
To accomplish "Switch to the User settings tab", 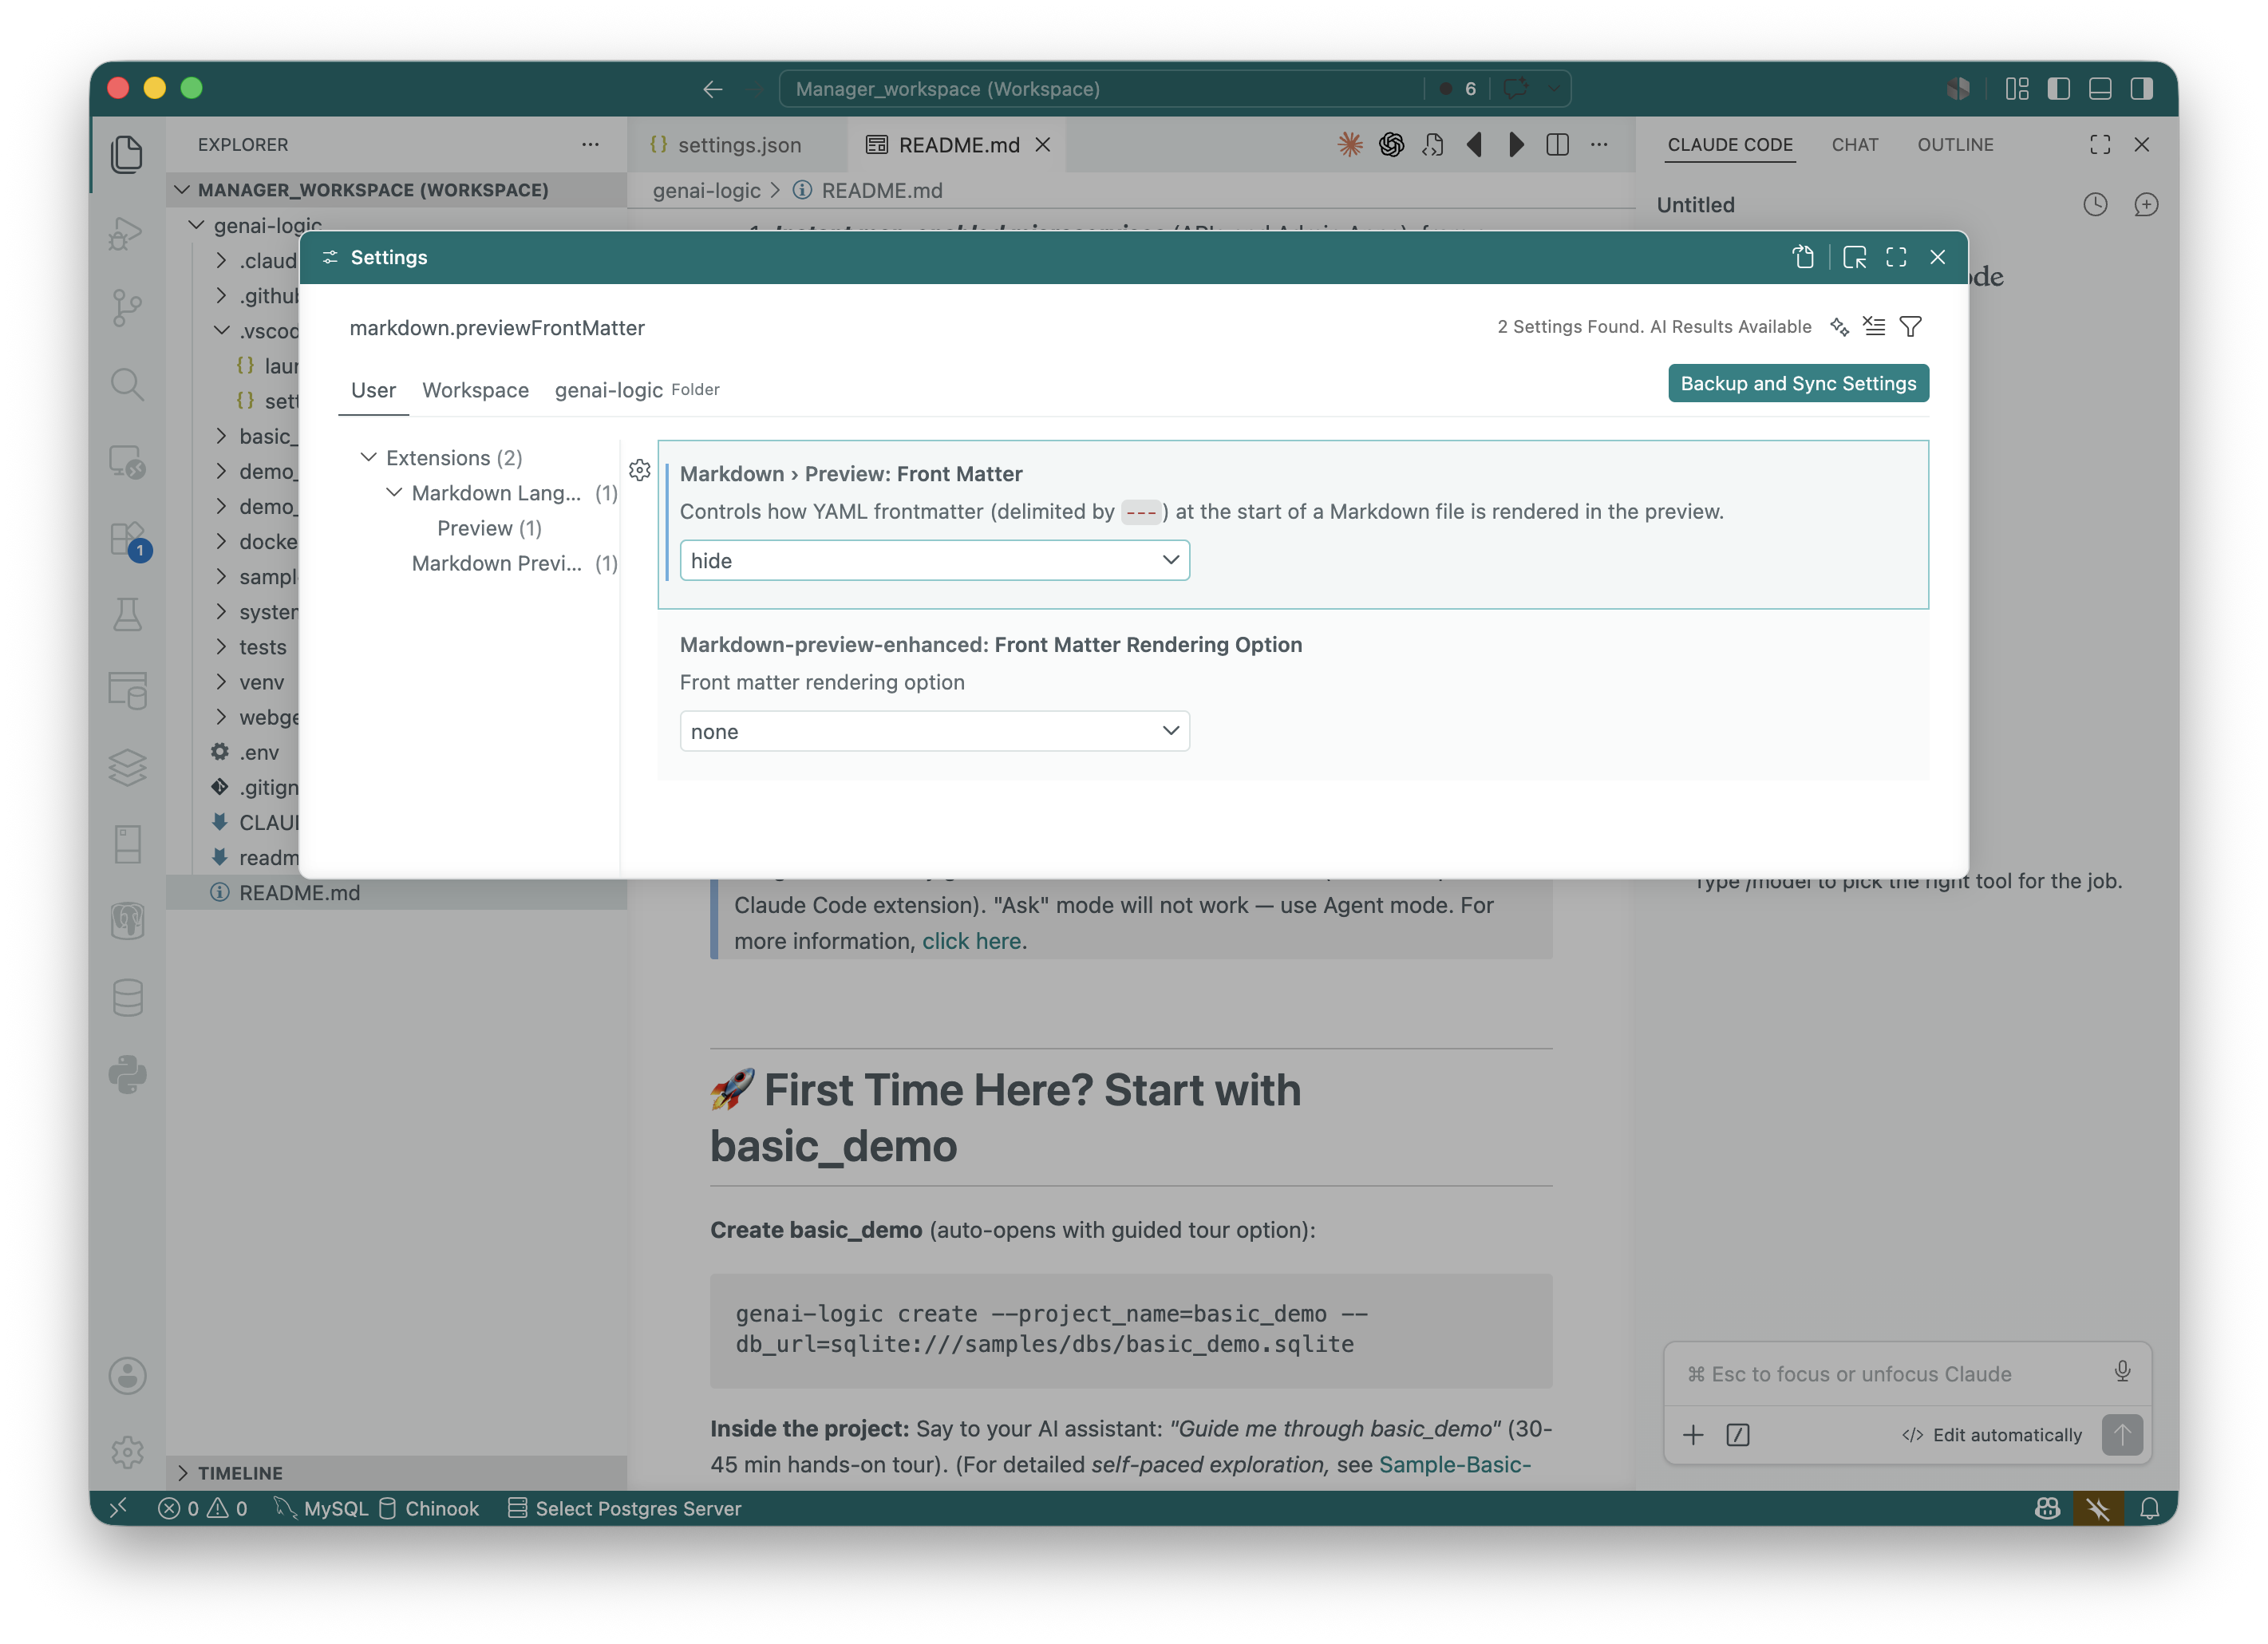I will (x=373, y=390).
